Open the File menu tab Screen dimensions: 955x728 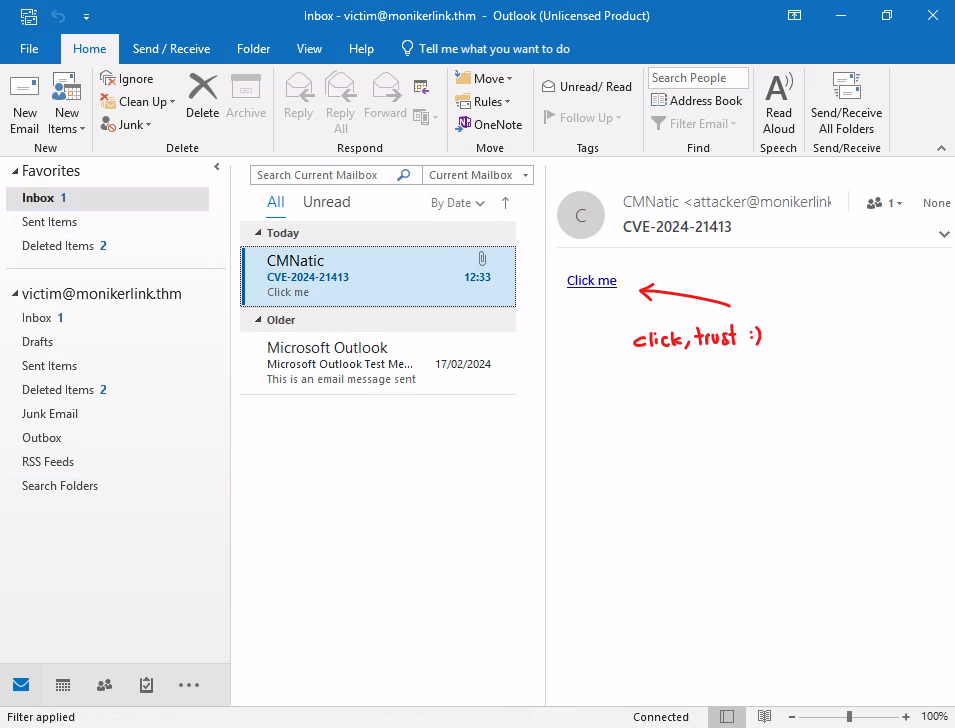tap(29, 49)
